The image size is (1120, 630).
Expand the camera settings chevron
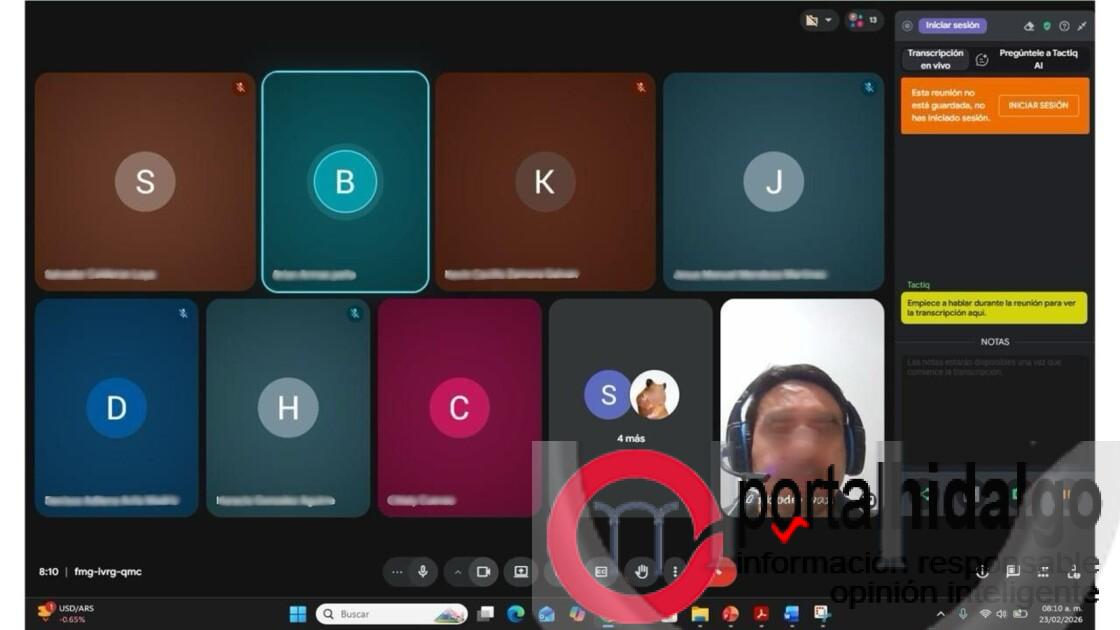point(458,571)
